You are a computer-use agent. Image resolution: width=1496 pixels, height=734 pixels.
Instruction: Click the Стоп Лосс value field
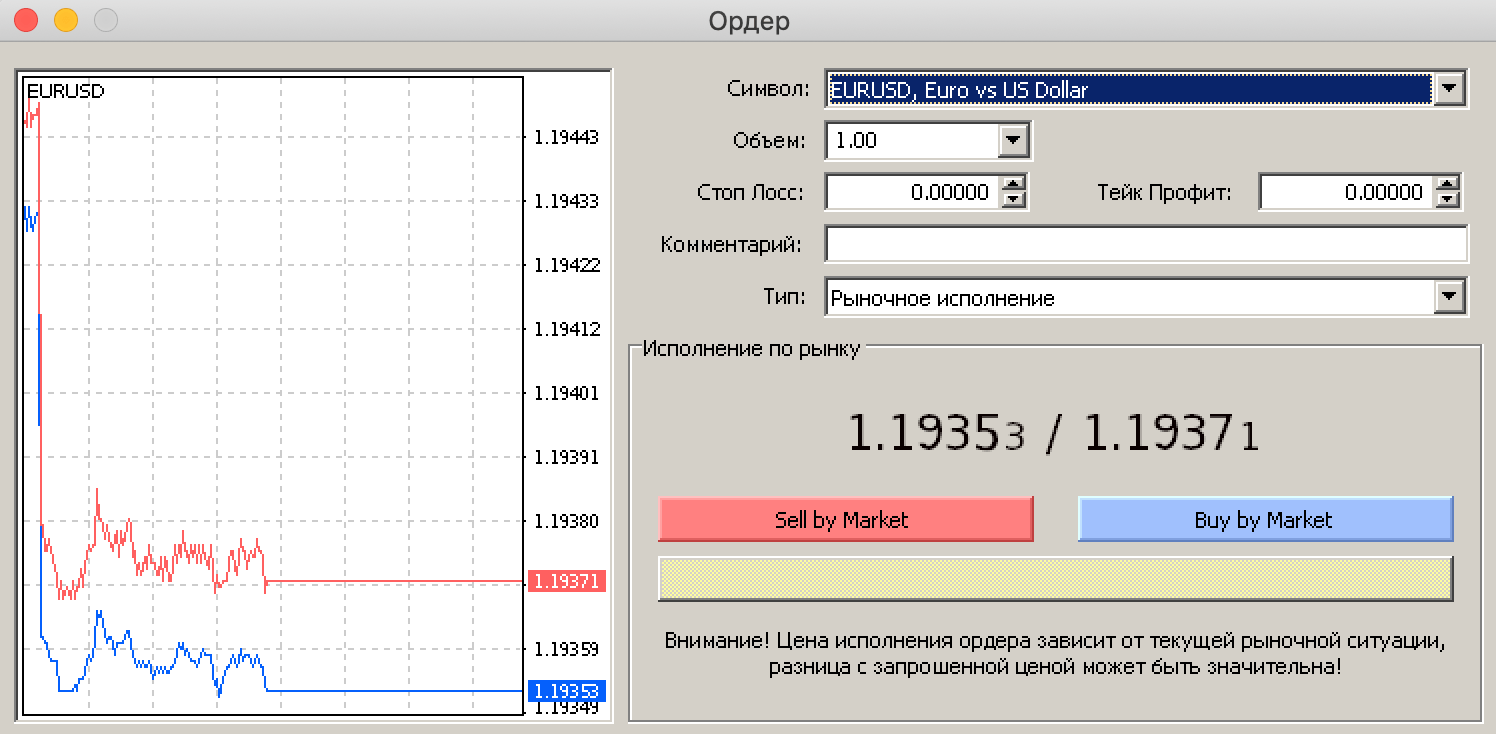[x=912, y=192]
